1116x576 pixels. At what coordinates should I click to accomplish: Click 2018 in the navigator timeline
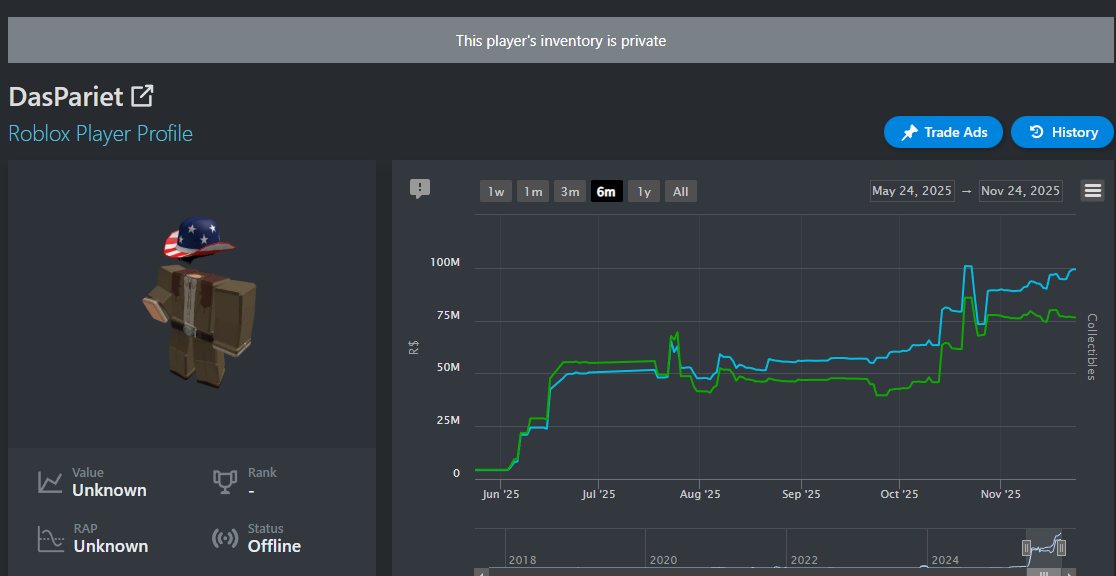pyautogui.click(x=522, y=560)
